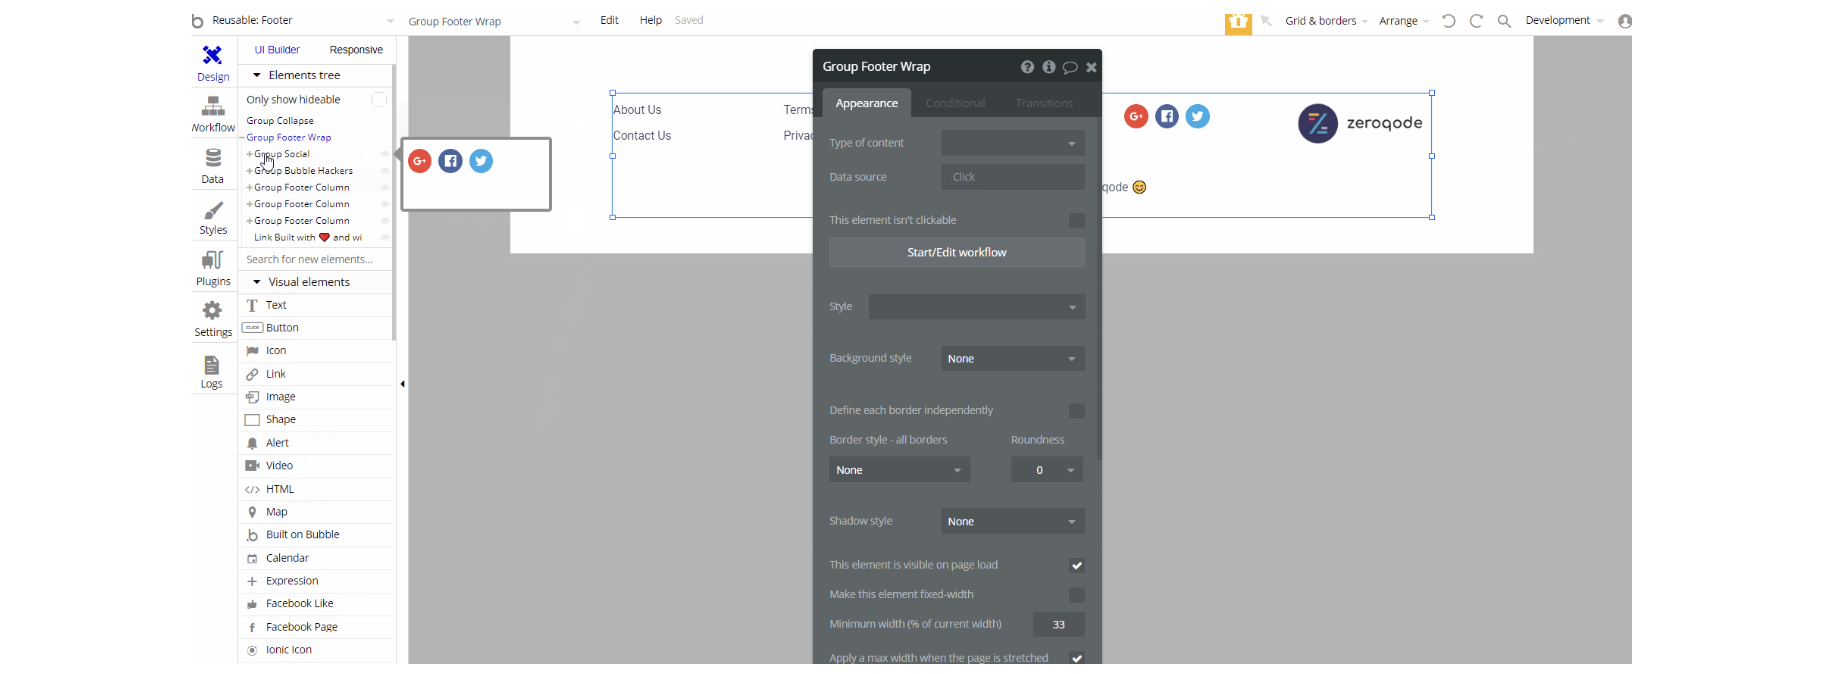Switch to the Transitions tab

pyautogui.click(x=1044, y=103)
